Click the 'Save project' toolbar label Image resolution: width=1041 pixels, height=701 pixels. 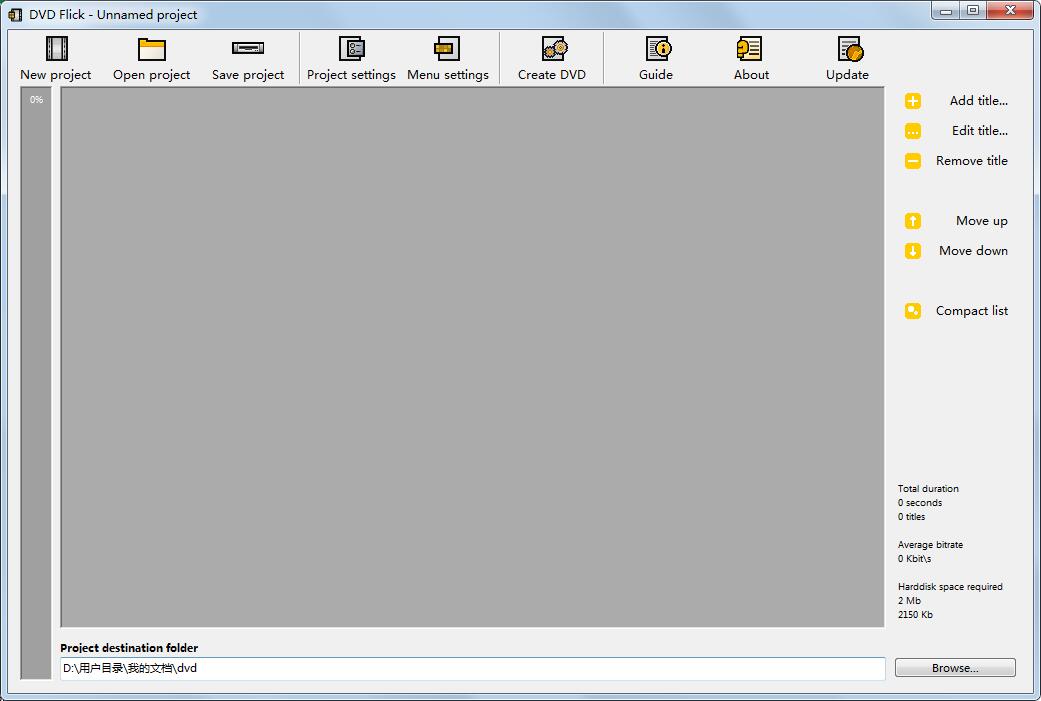point(248,75)
